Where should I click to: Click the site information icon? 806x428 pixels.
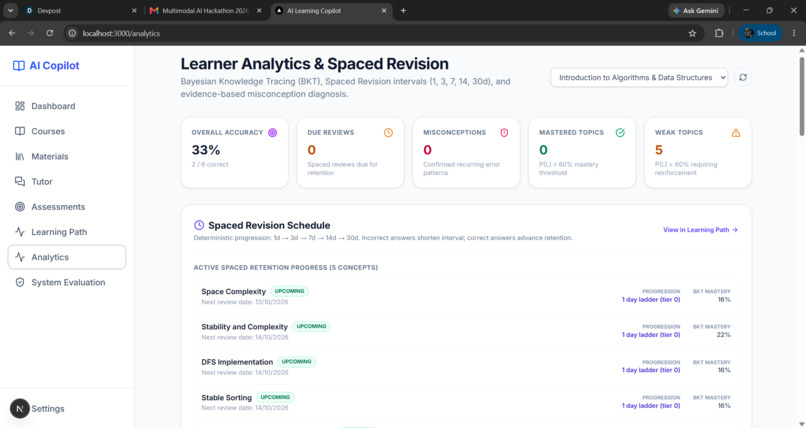coord(72,33)
